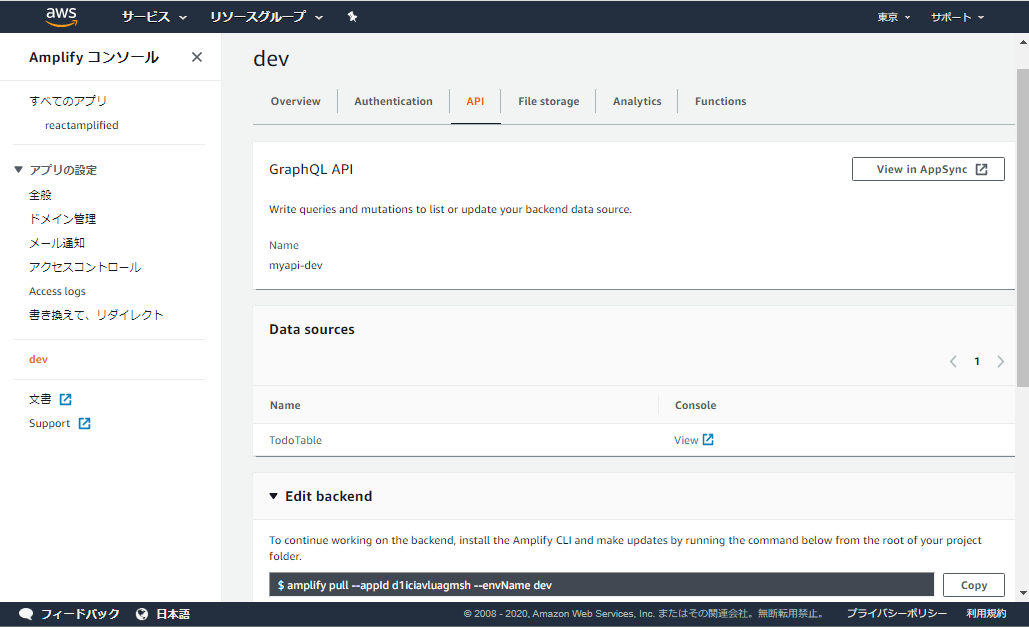Open メール通知 settings

[x=56, y=243]
